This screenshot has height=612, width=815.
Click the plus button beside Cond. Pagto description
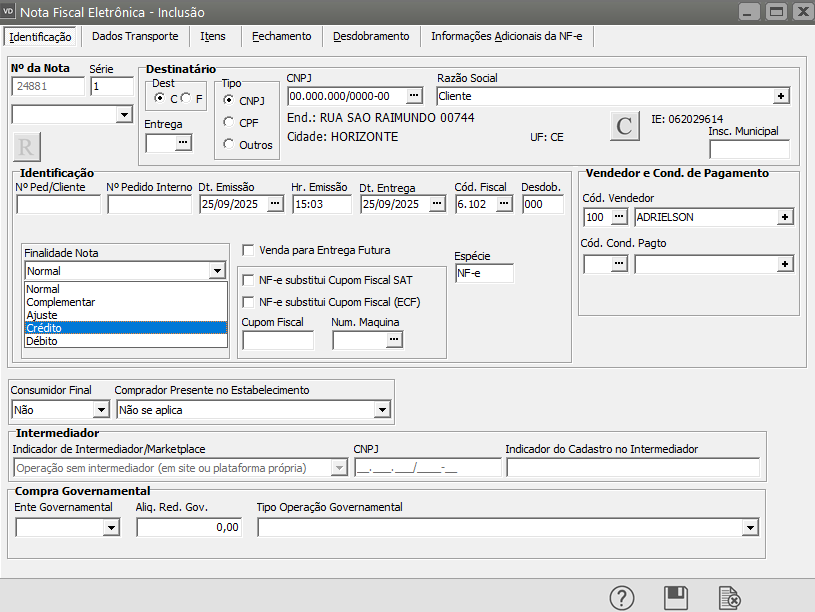coord(785,264)
